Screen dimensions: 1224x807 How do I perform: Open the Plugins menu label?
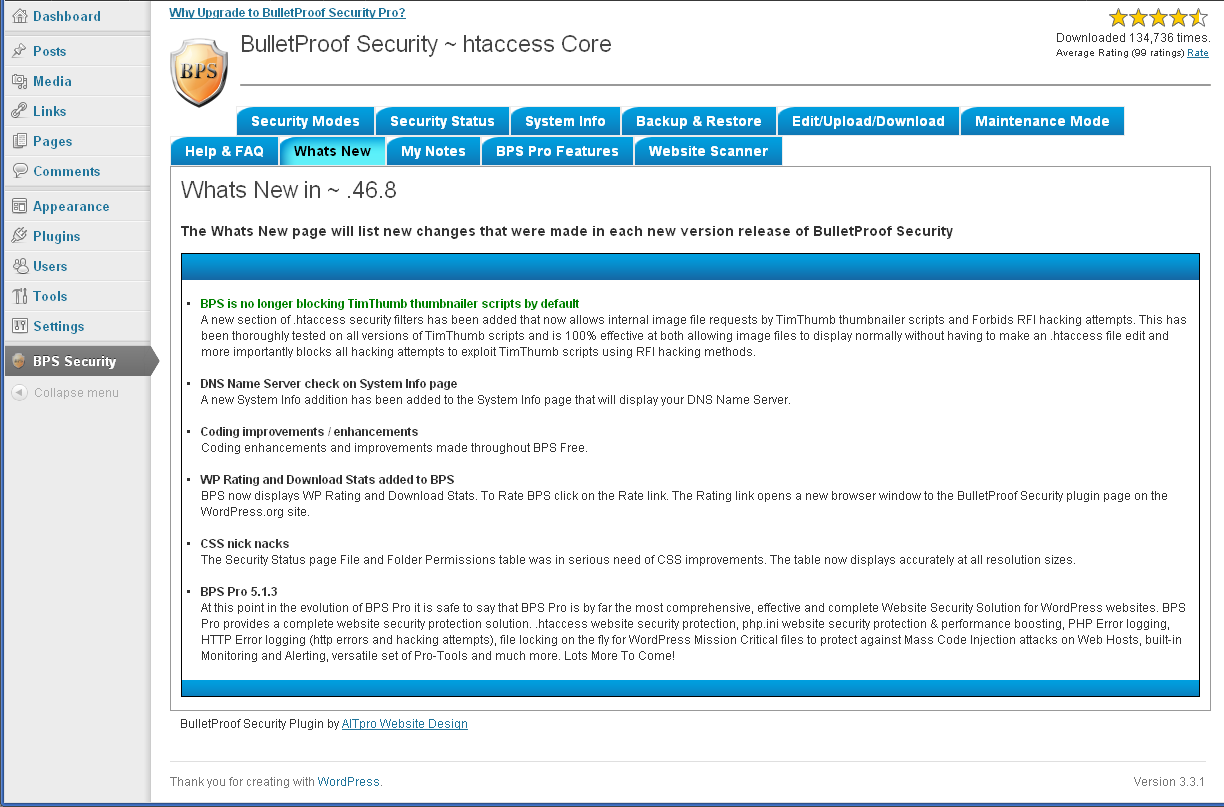(x=57, y=236)
